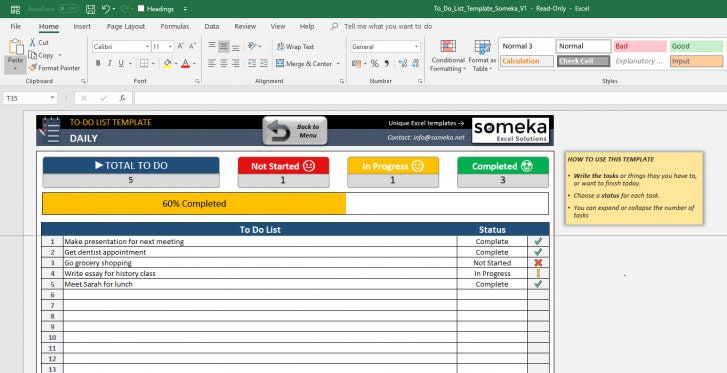Click Merge & Center button

click(x=305, y=64)
